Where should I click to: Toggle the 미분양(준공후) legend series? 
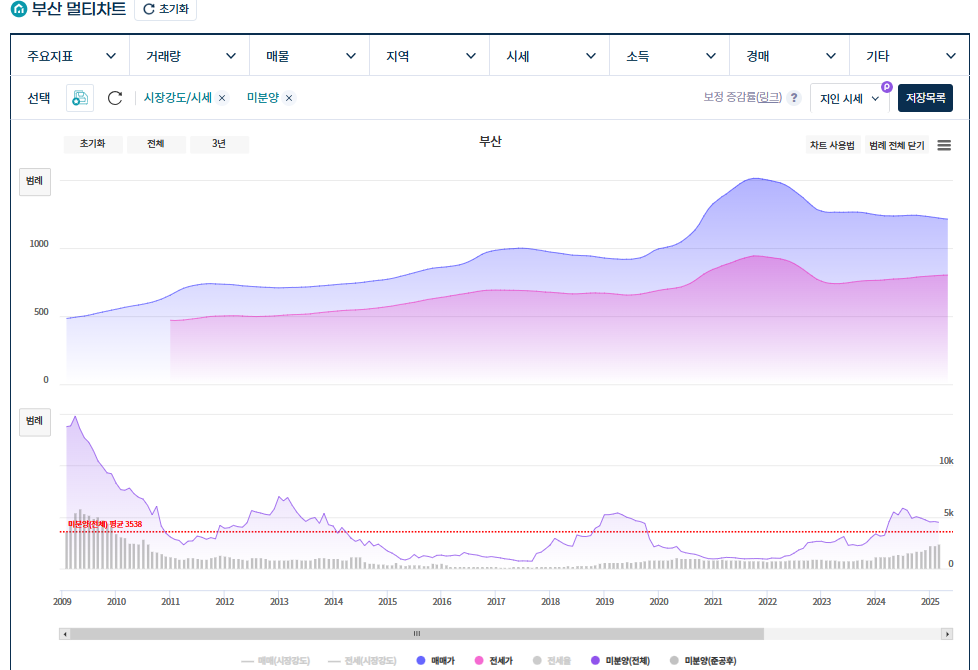(x=702, y=661)
